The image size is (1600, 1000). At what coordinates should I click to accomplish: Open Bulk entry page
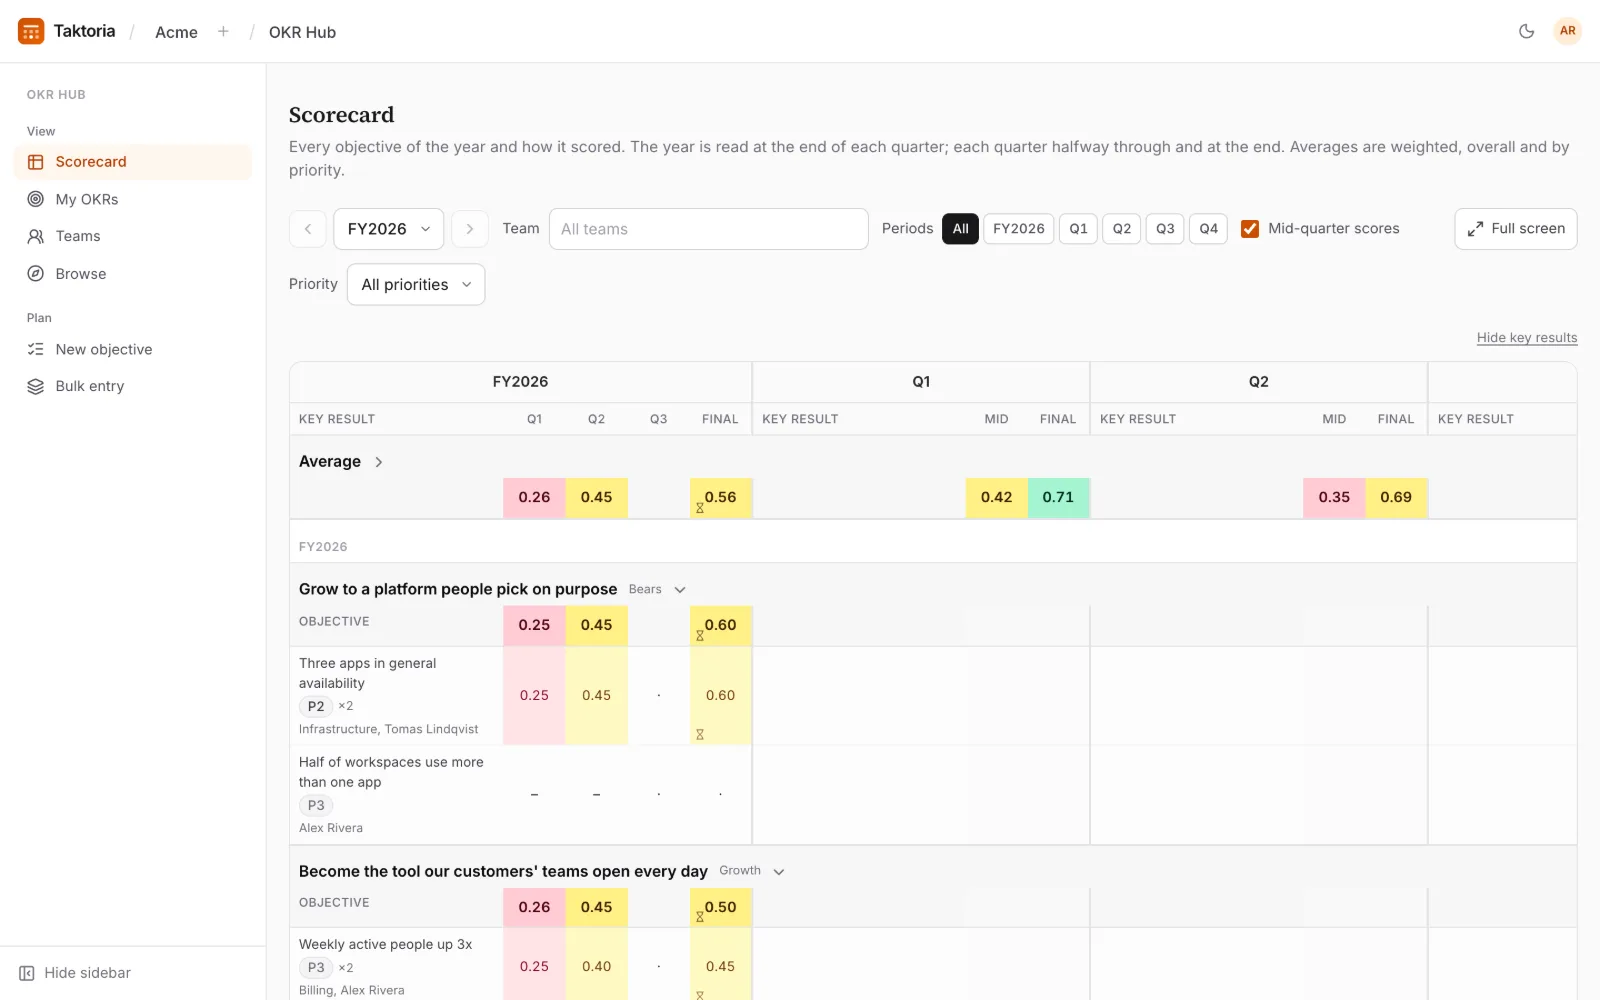tap(133, 386)
